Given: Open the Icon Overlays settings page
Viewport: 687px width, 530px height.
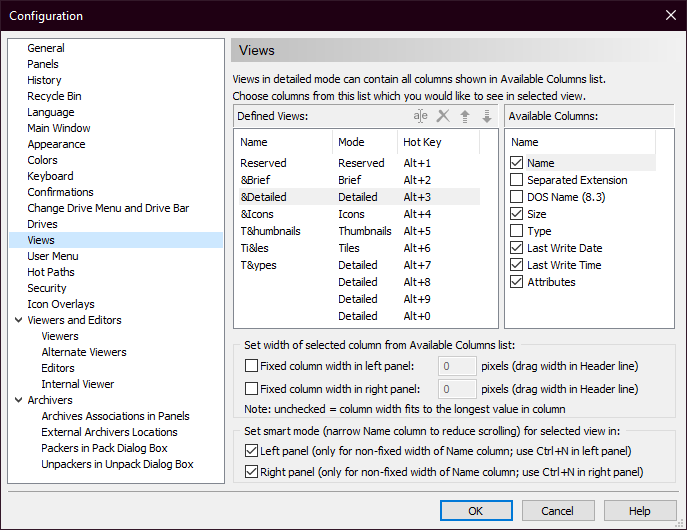Looking at the screenshot, I should (61, 304).
